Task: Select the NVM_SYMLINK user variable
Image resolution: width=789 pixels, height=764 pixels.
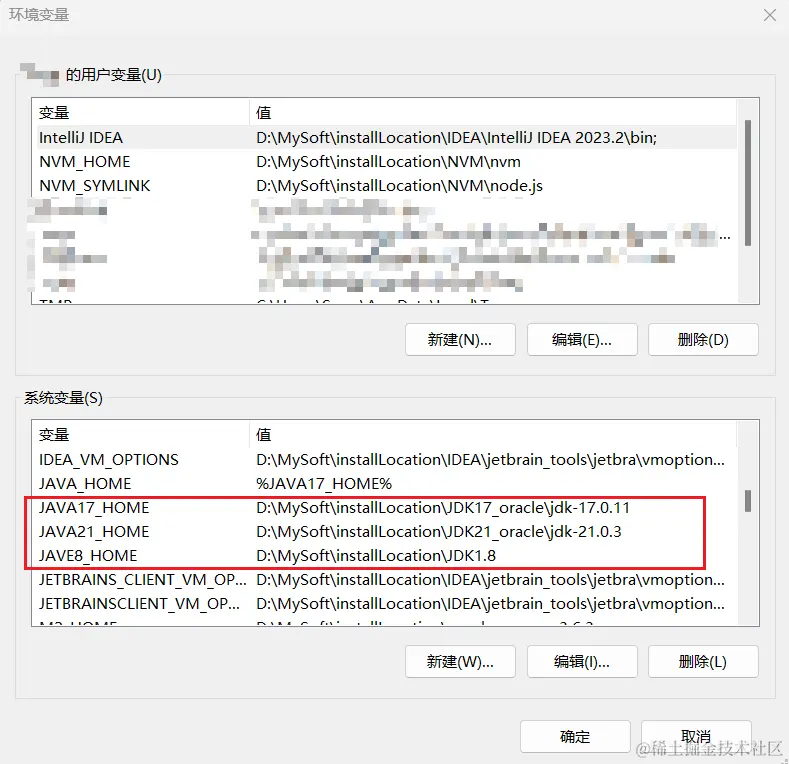Action: [95, 186]
